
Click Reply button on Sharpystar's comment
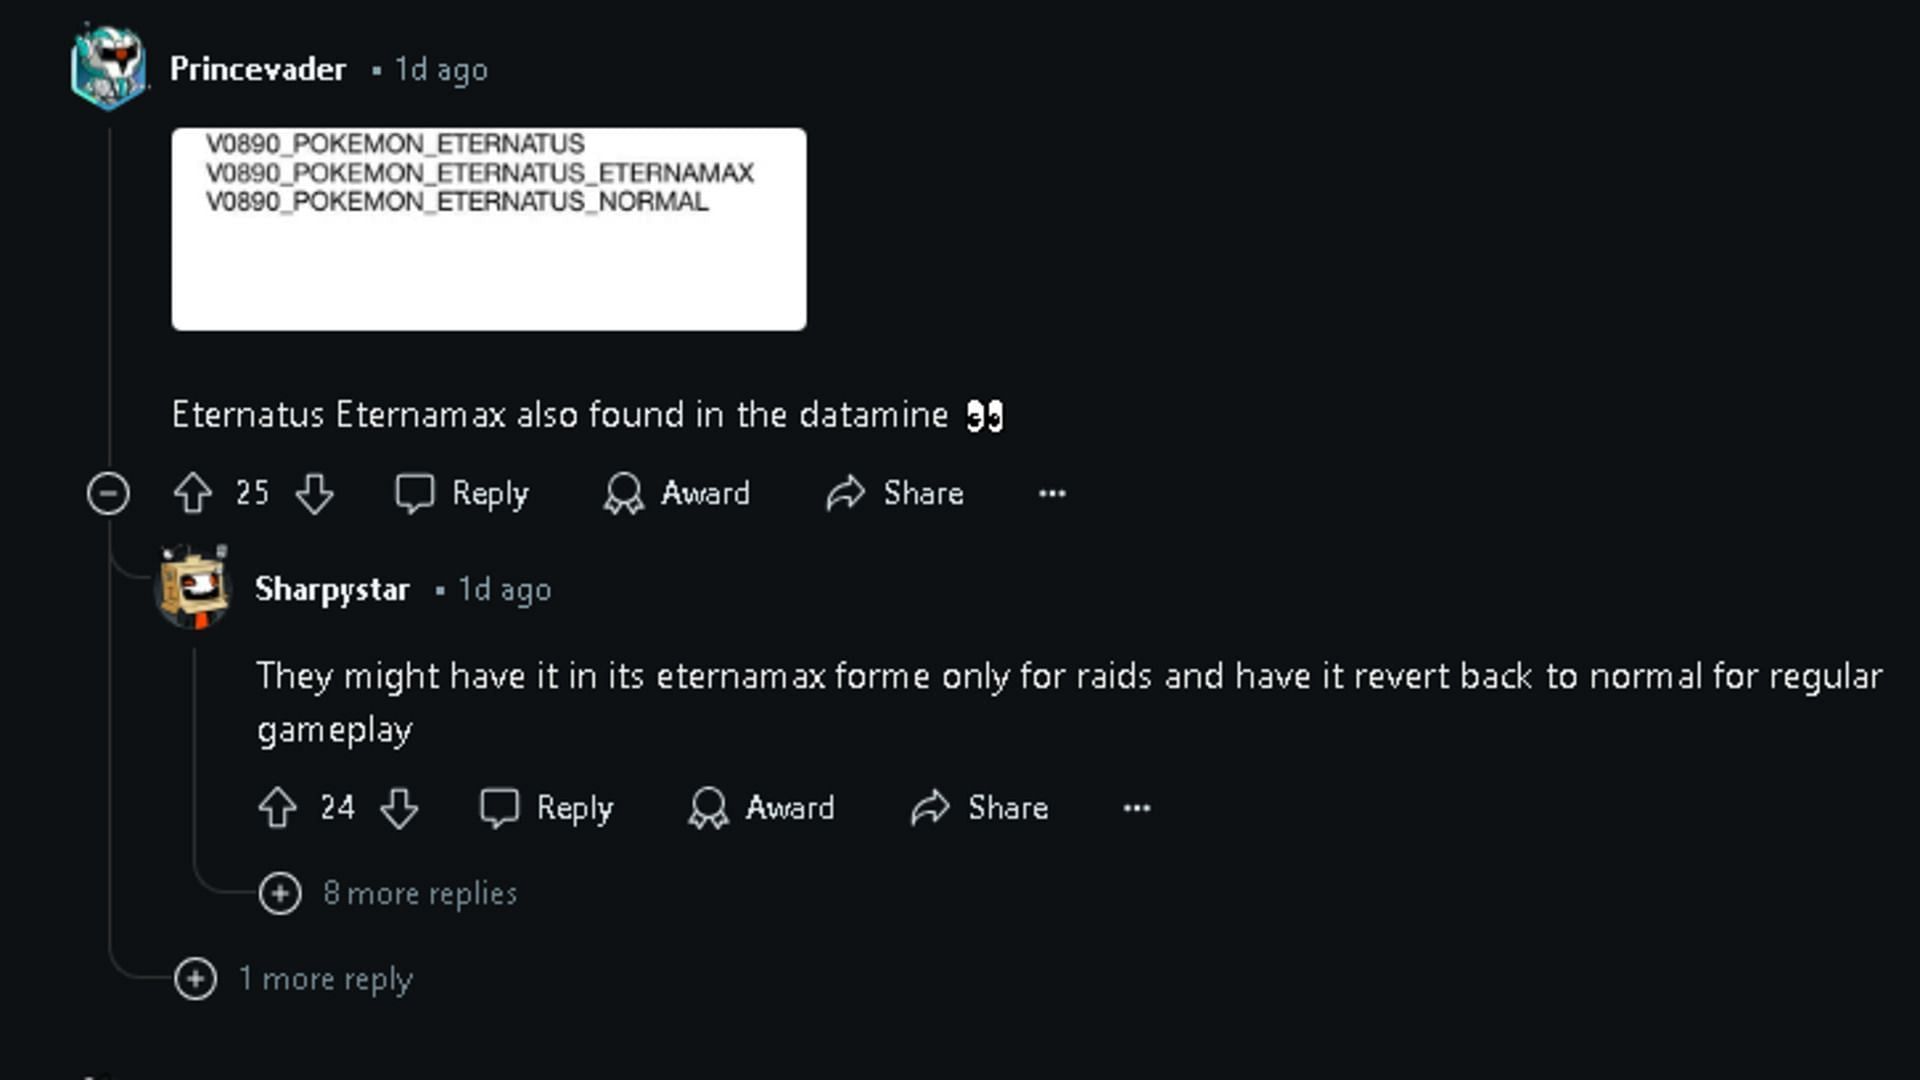coord(549,807)
